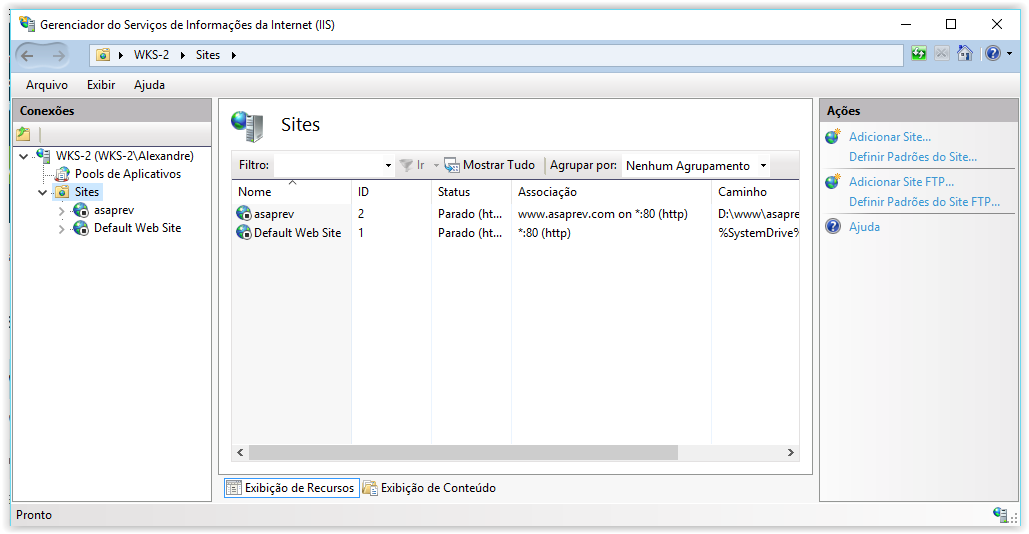
Task: Click the Home icon in navigation toolbar
Action: click(x=964, y=54)
